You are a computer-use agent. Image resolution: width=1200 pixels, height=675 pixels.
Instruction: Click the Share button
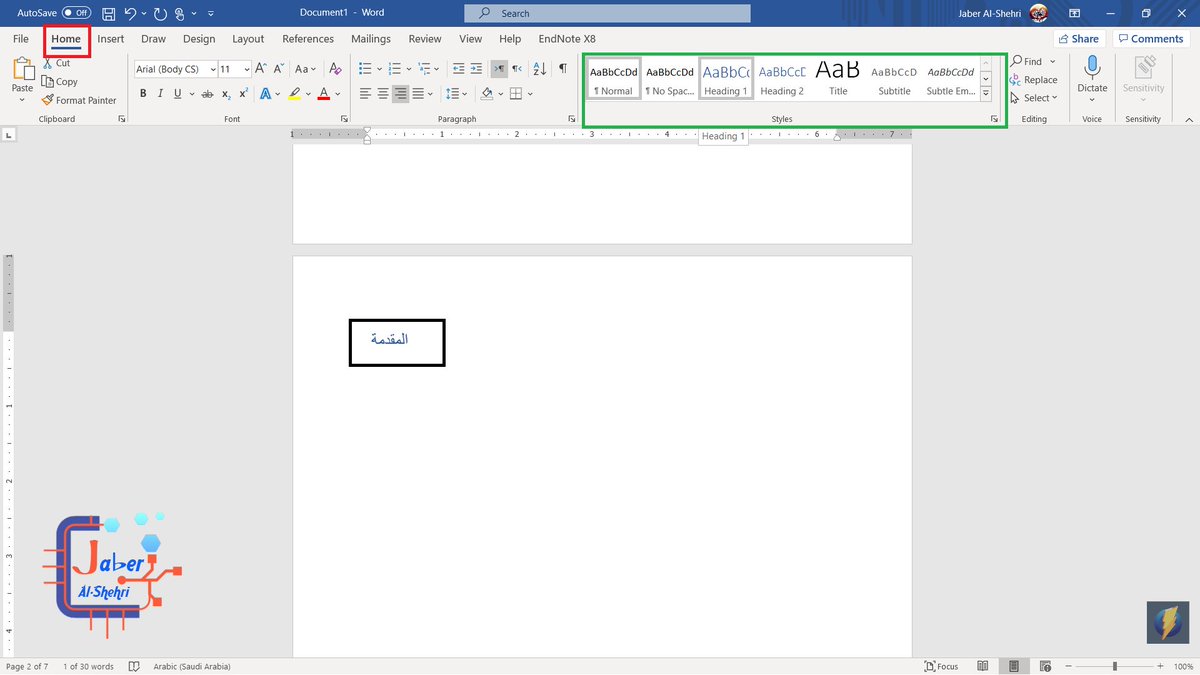coord(1078,39)
